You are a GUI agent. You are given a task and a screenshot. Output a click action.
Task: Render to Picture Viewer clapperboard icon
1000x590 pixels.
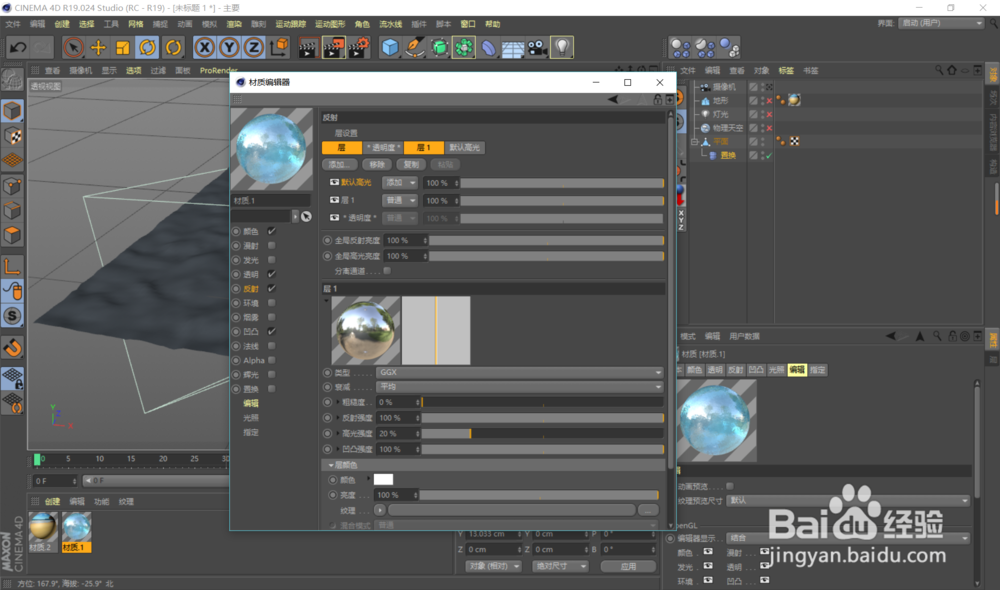[x=334, y=48]
